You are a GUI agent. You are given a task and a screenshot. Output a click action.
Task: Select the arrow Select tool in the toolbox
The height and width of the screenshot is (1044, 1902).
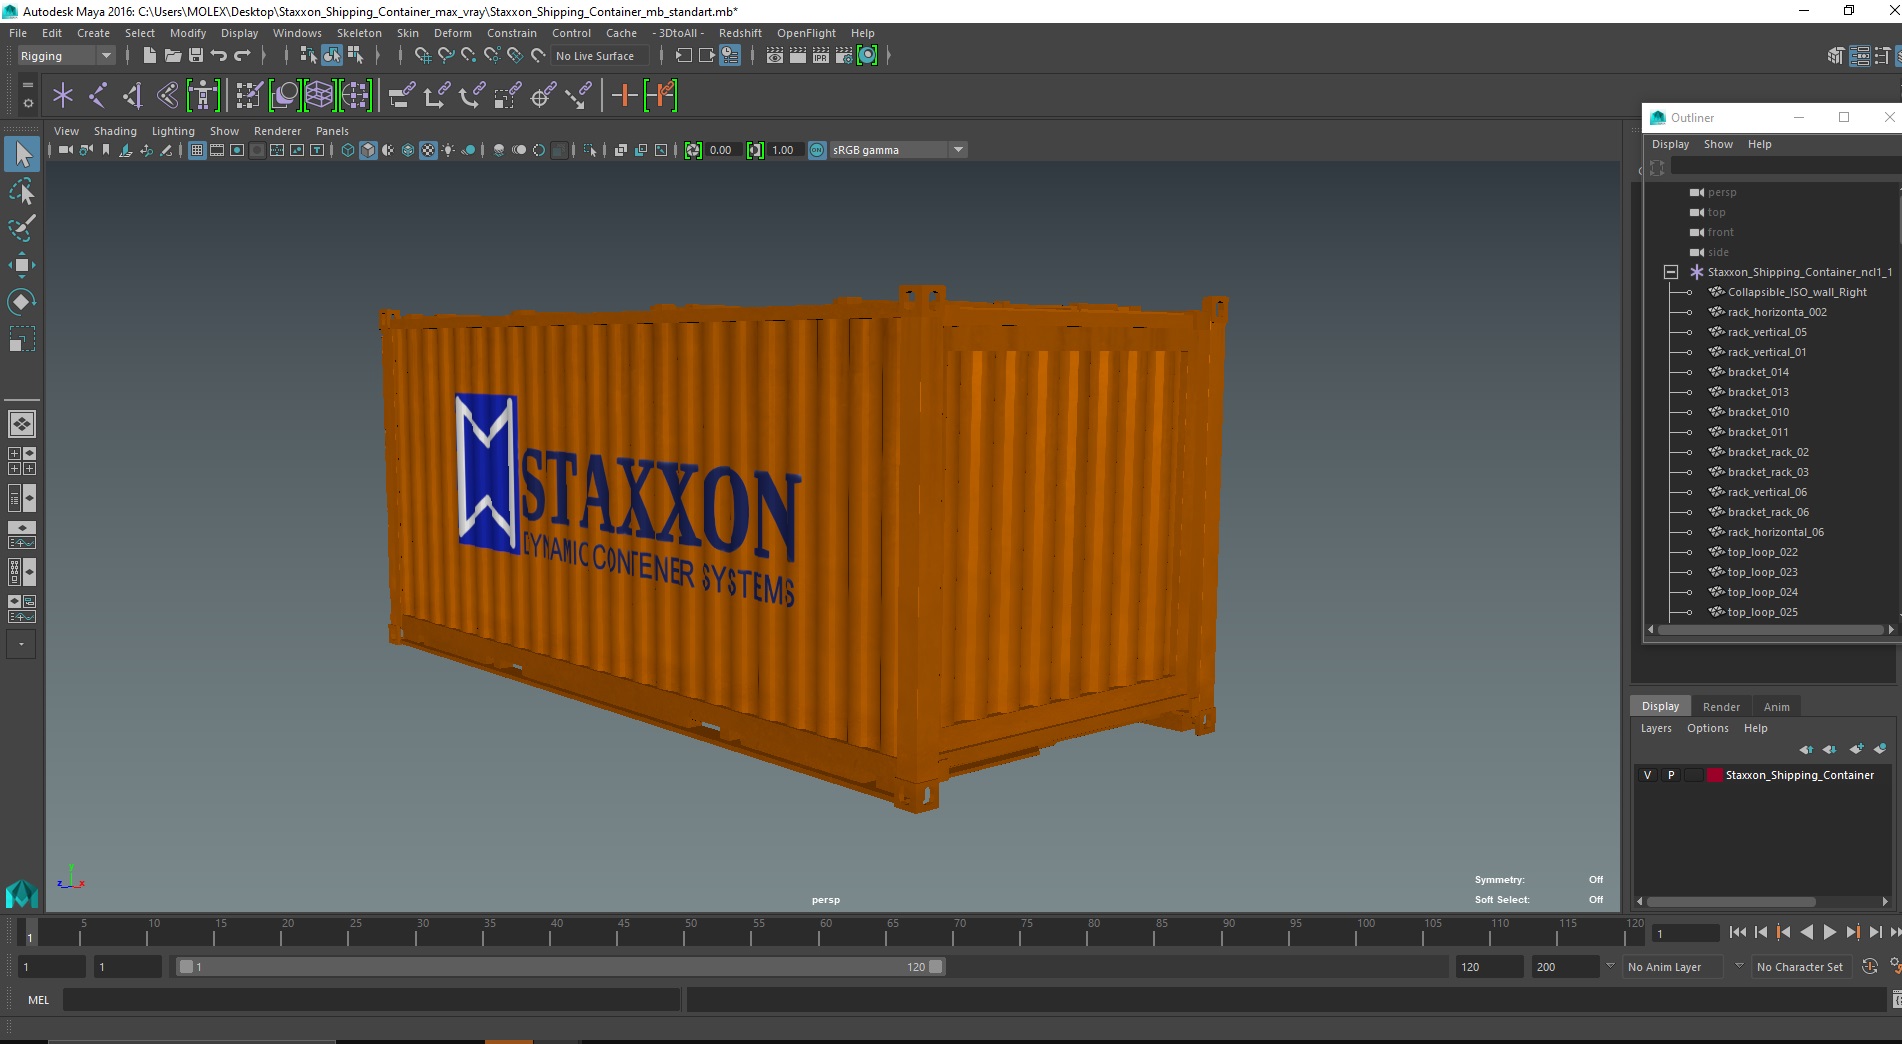(x=22, y=154)
